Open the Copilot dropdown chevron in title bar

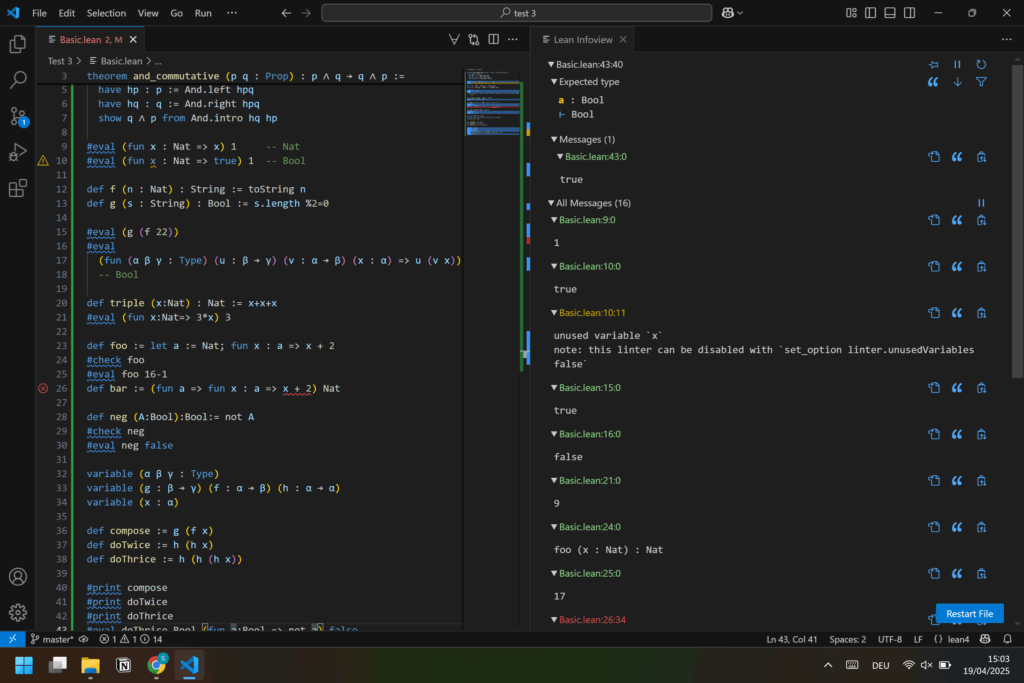pyautogui.click(x=740, y=13)
